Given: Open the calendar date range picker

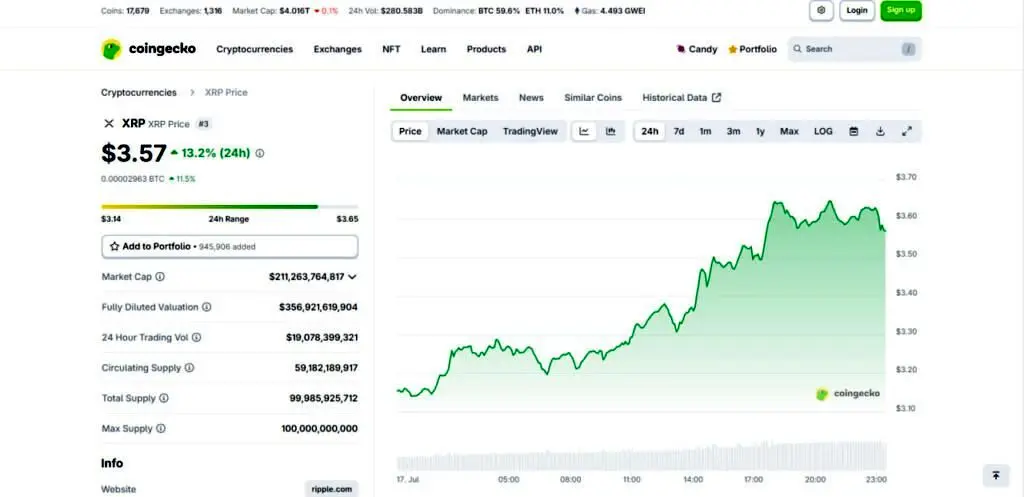Looking at the screenshot, I should (854, 131).
